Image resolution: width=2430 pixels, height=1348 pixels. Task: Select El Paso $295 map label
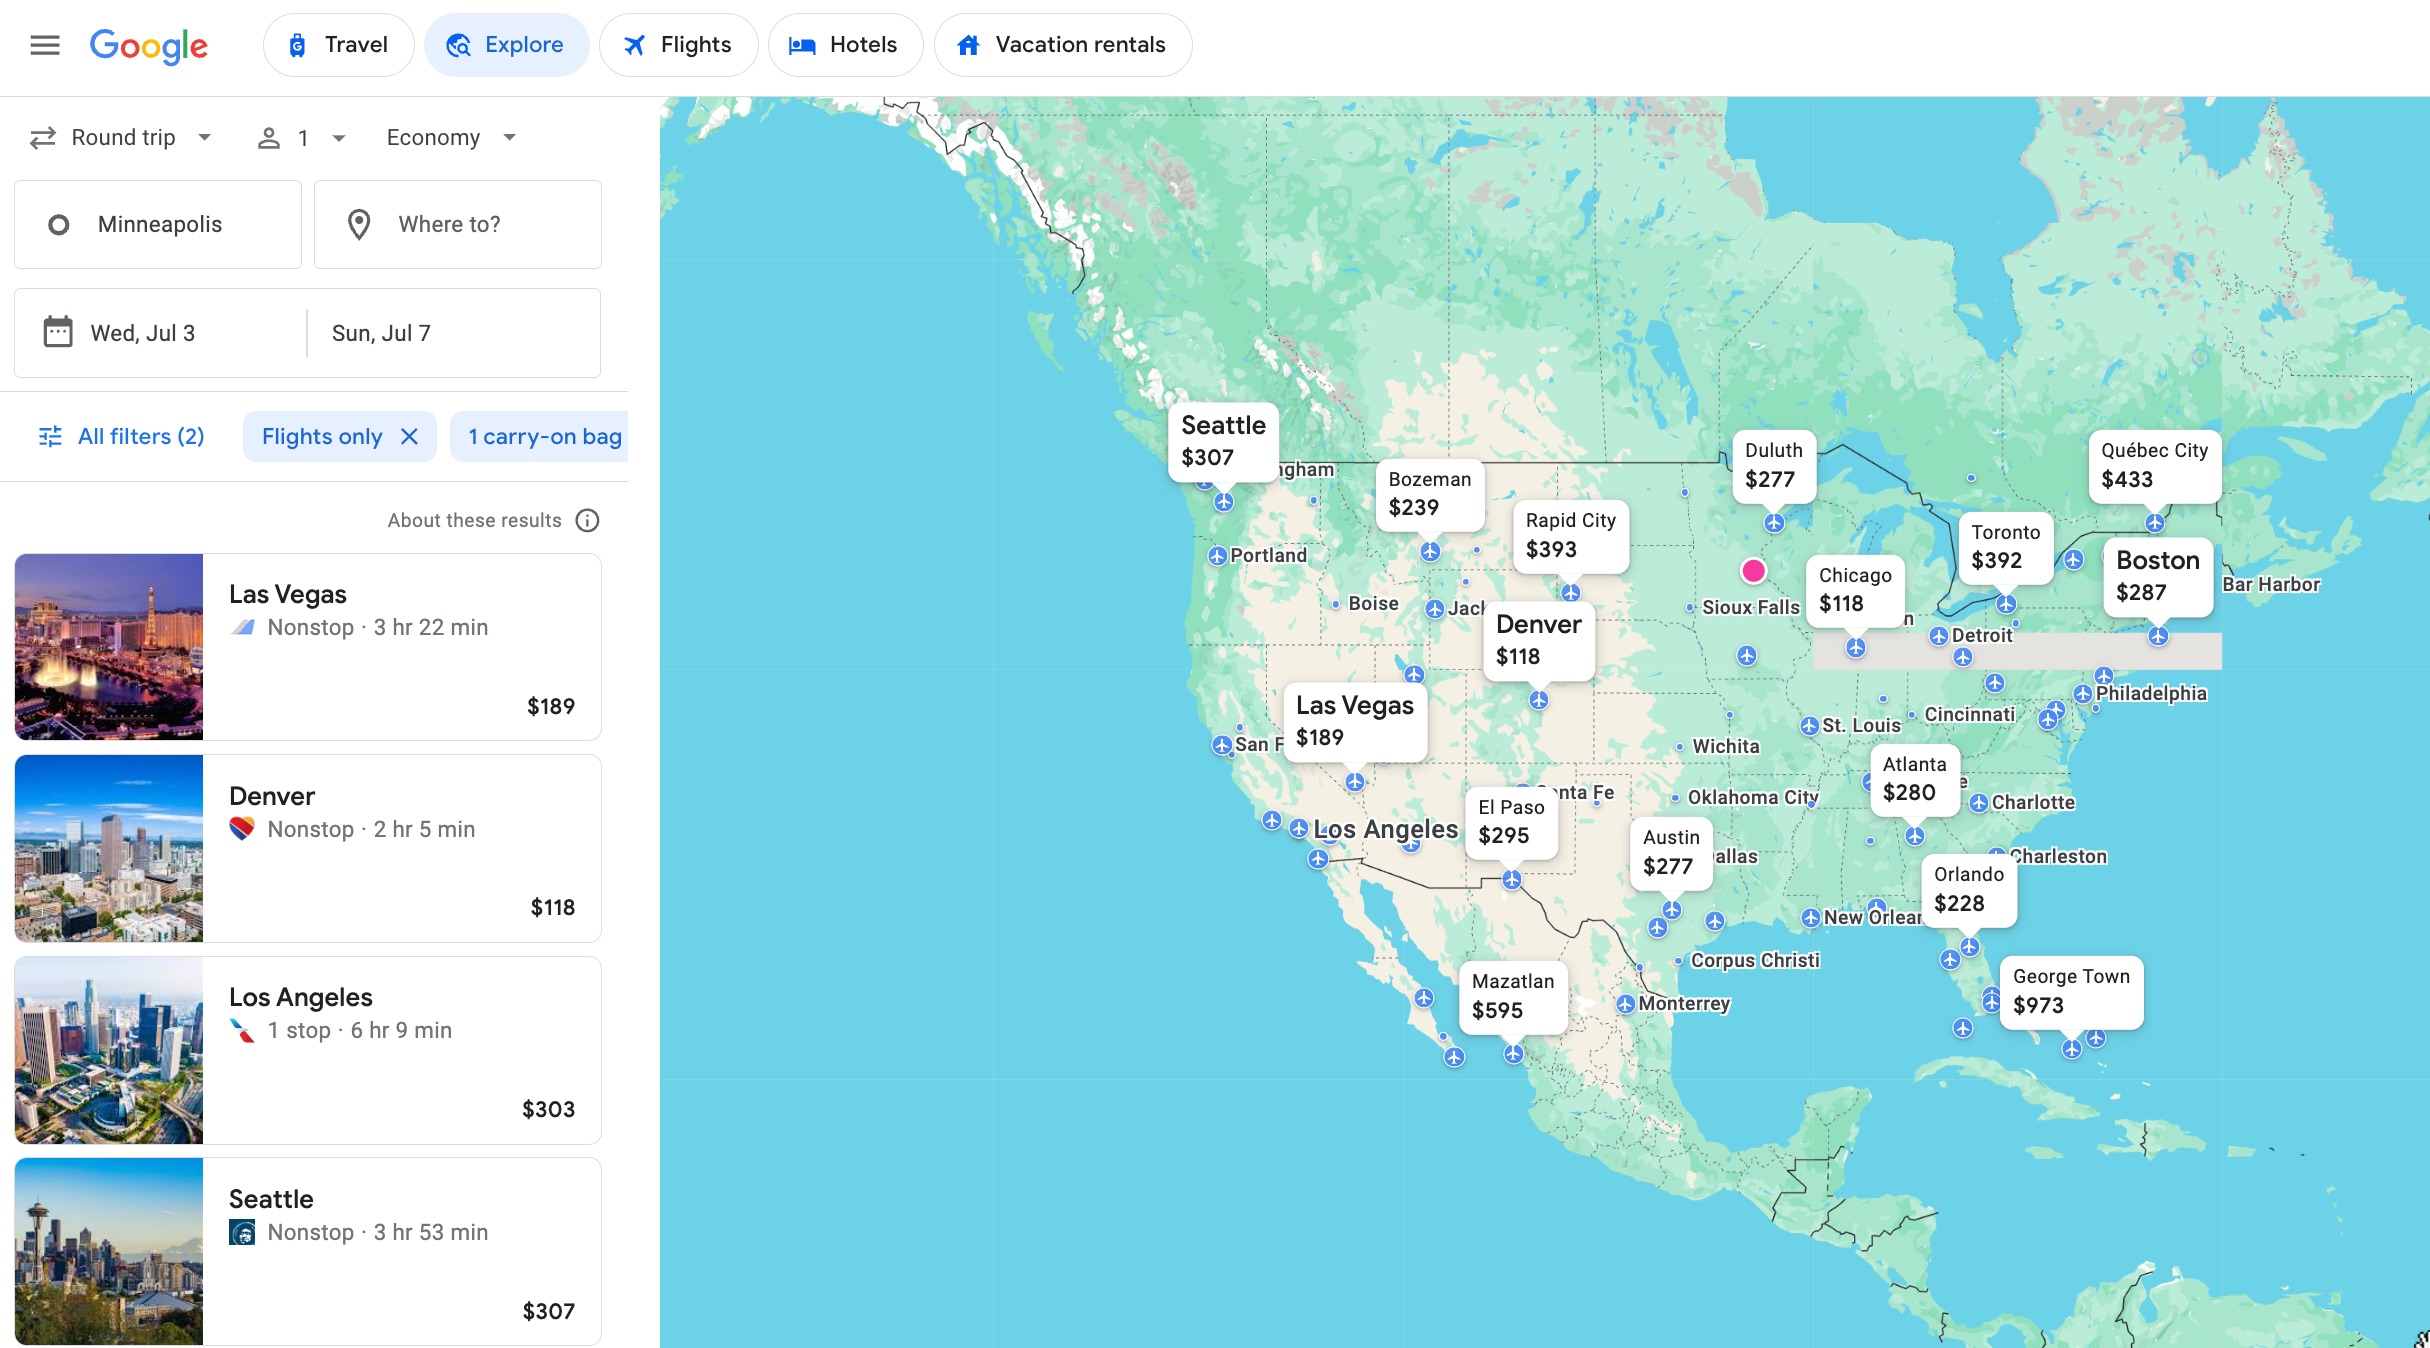[x=1511, y=822]
